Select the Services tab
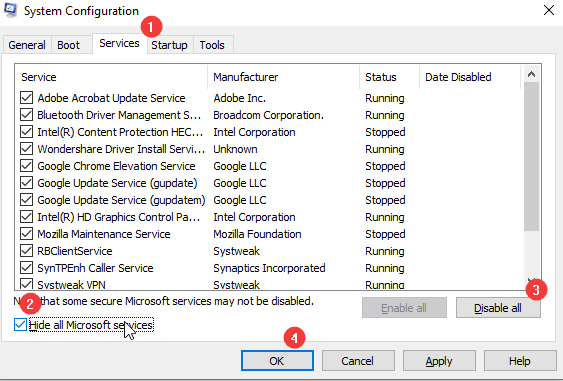 point(119,43)
